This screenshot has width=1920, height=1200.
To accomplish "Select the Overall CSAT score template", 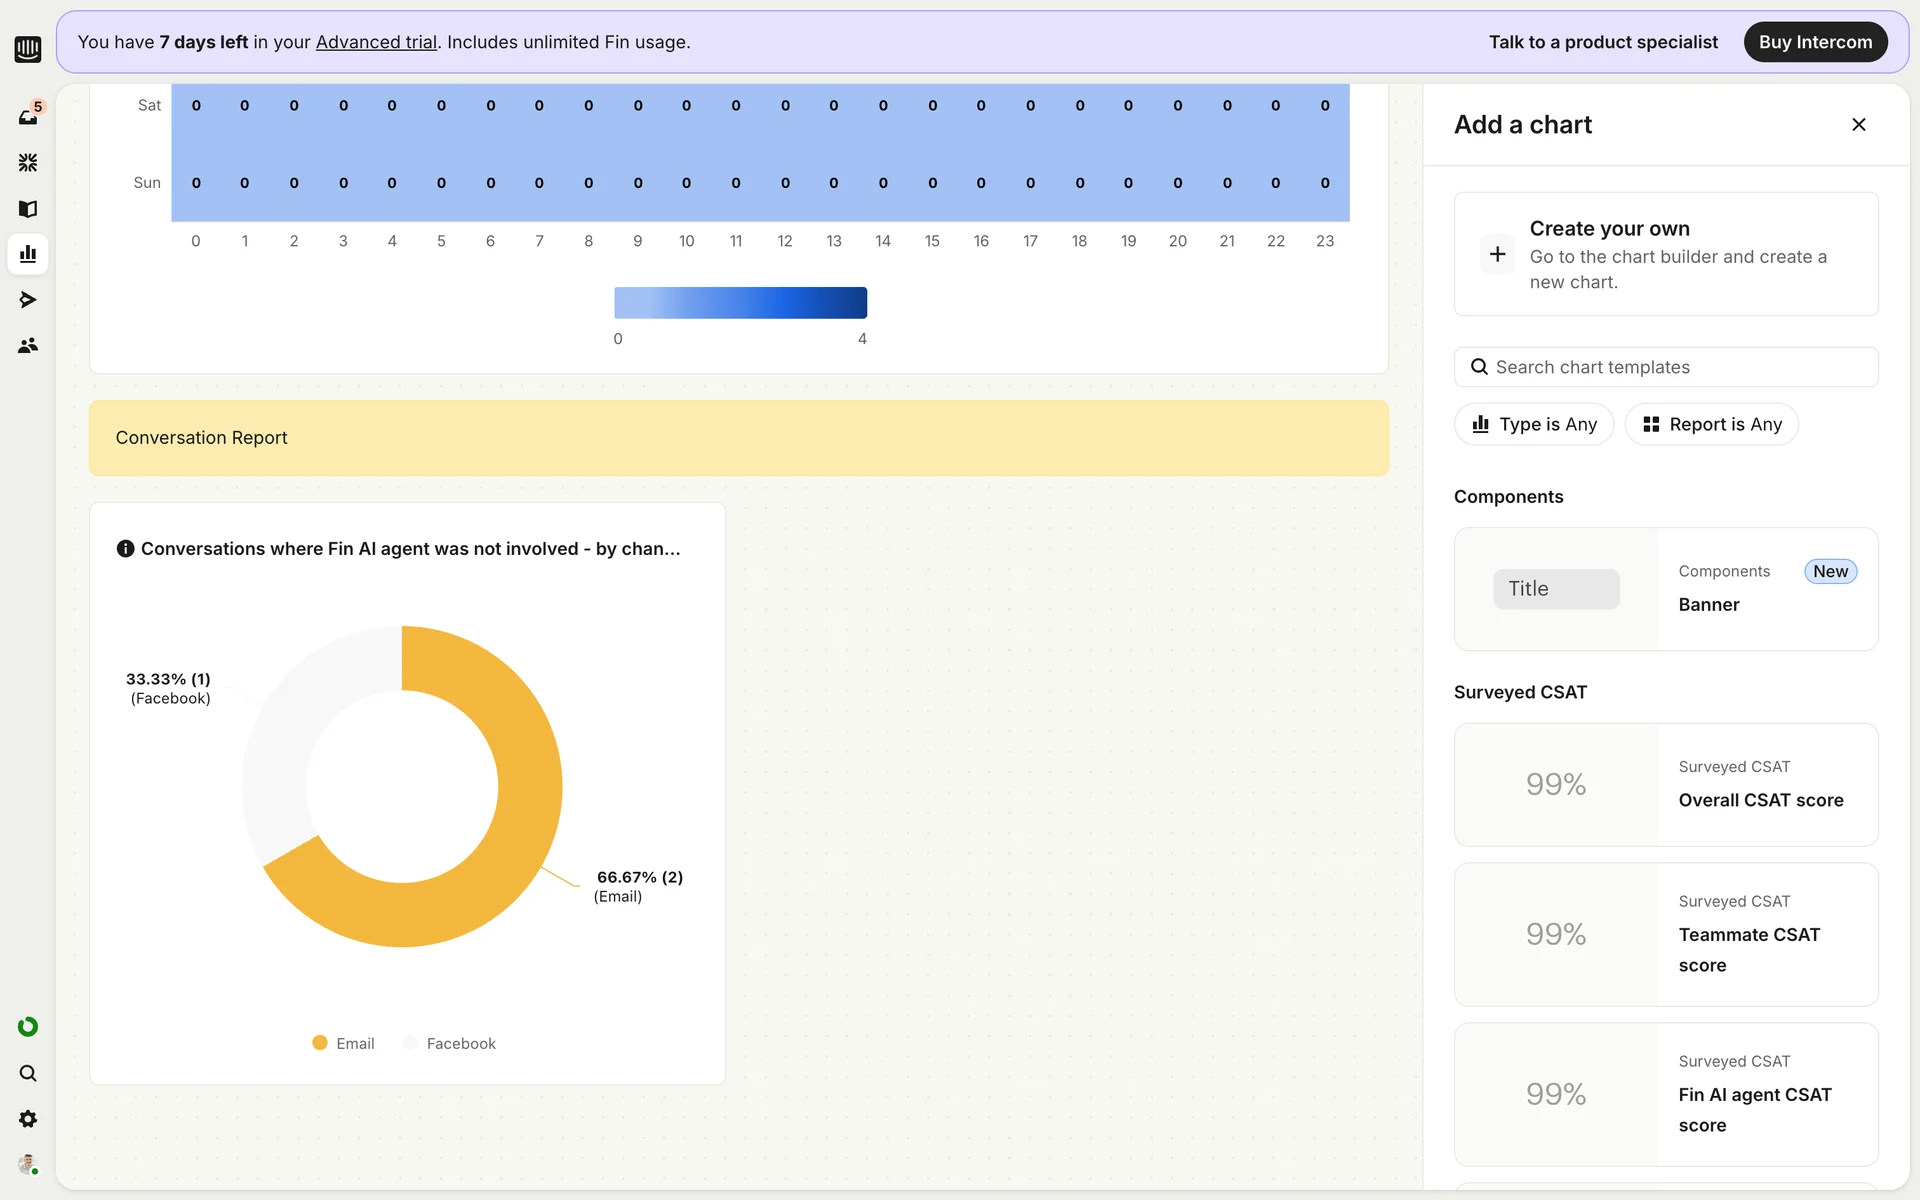I will point(1666,785).
